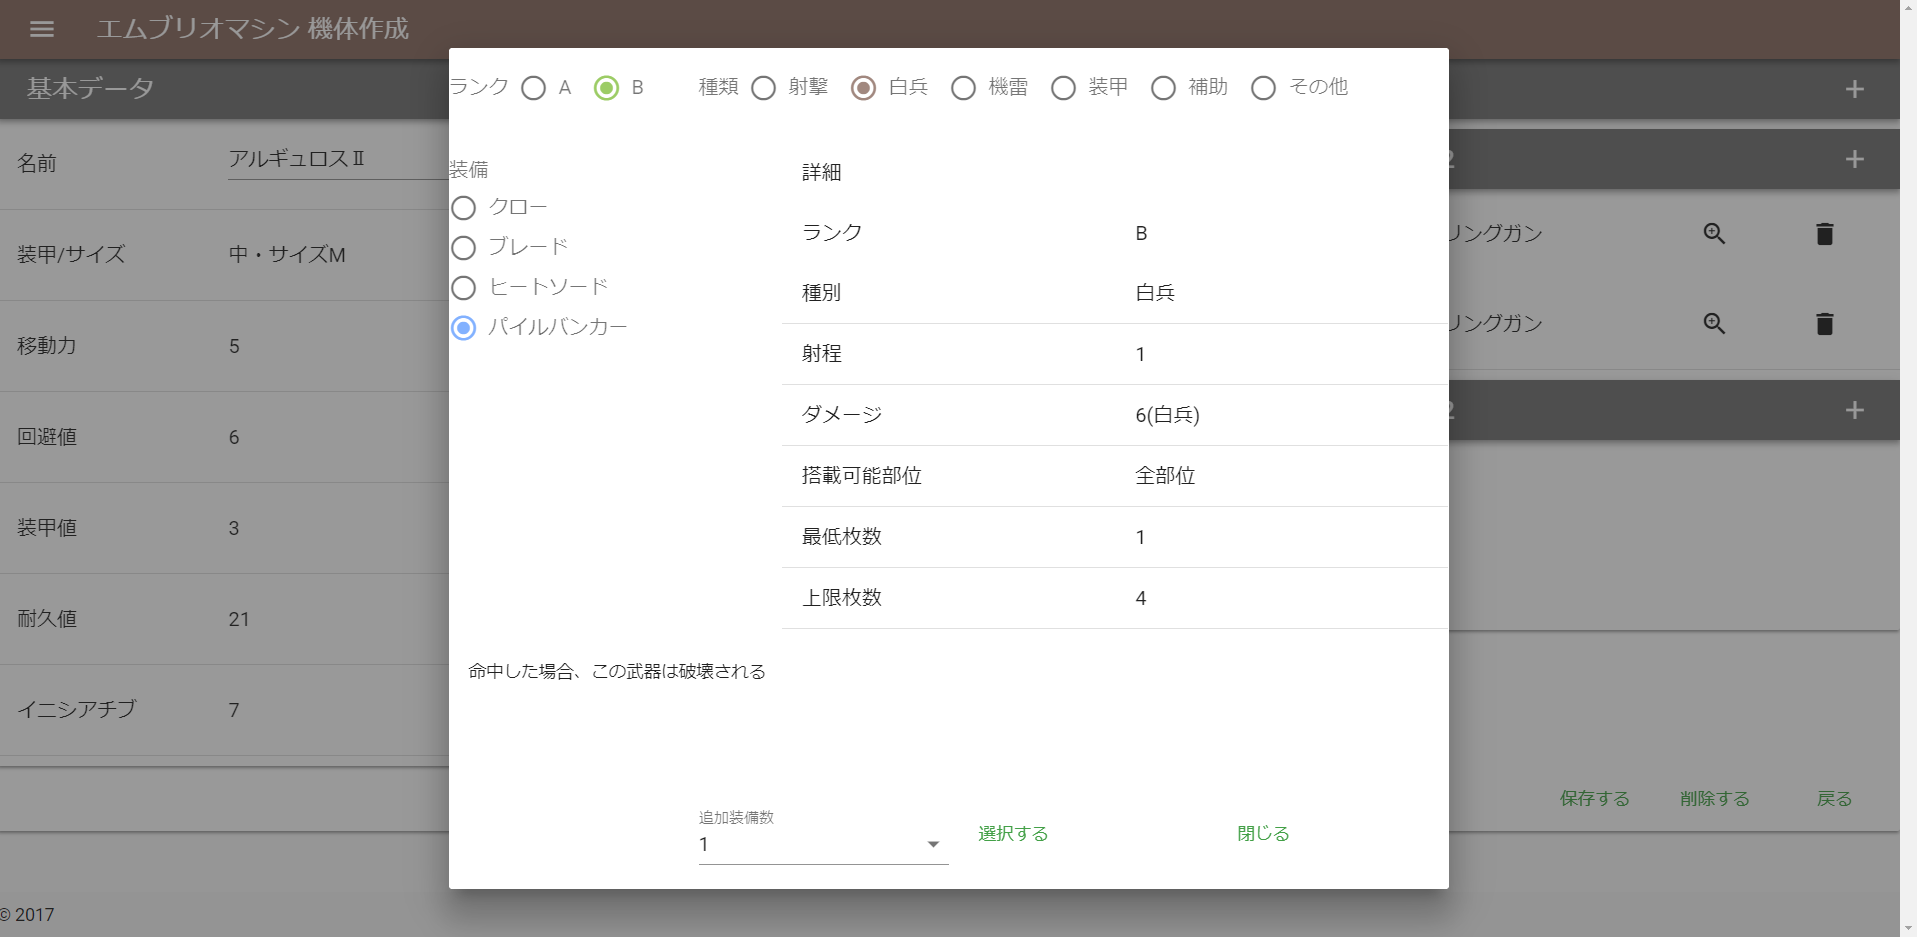Click the 基本データ section header
This screenshot has width=1917, height=937.
click(90, 88)
